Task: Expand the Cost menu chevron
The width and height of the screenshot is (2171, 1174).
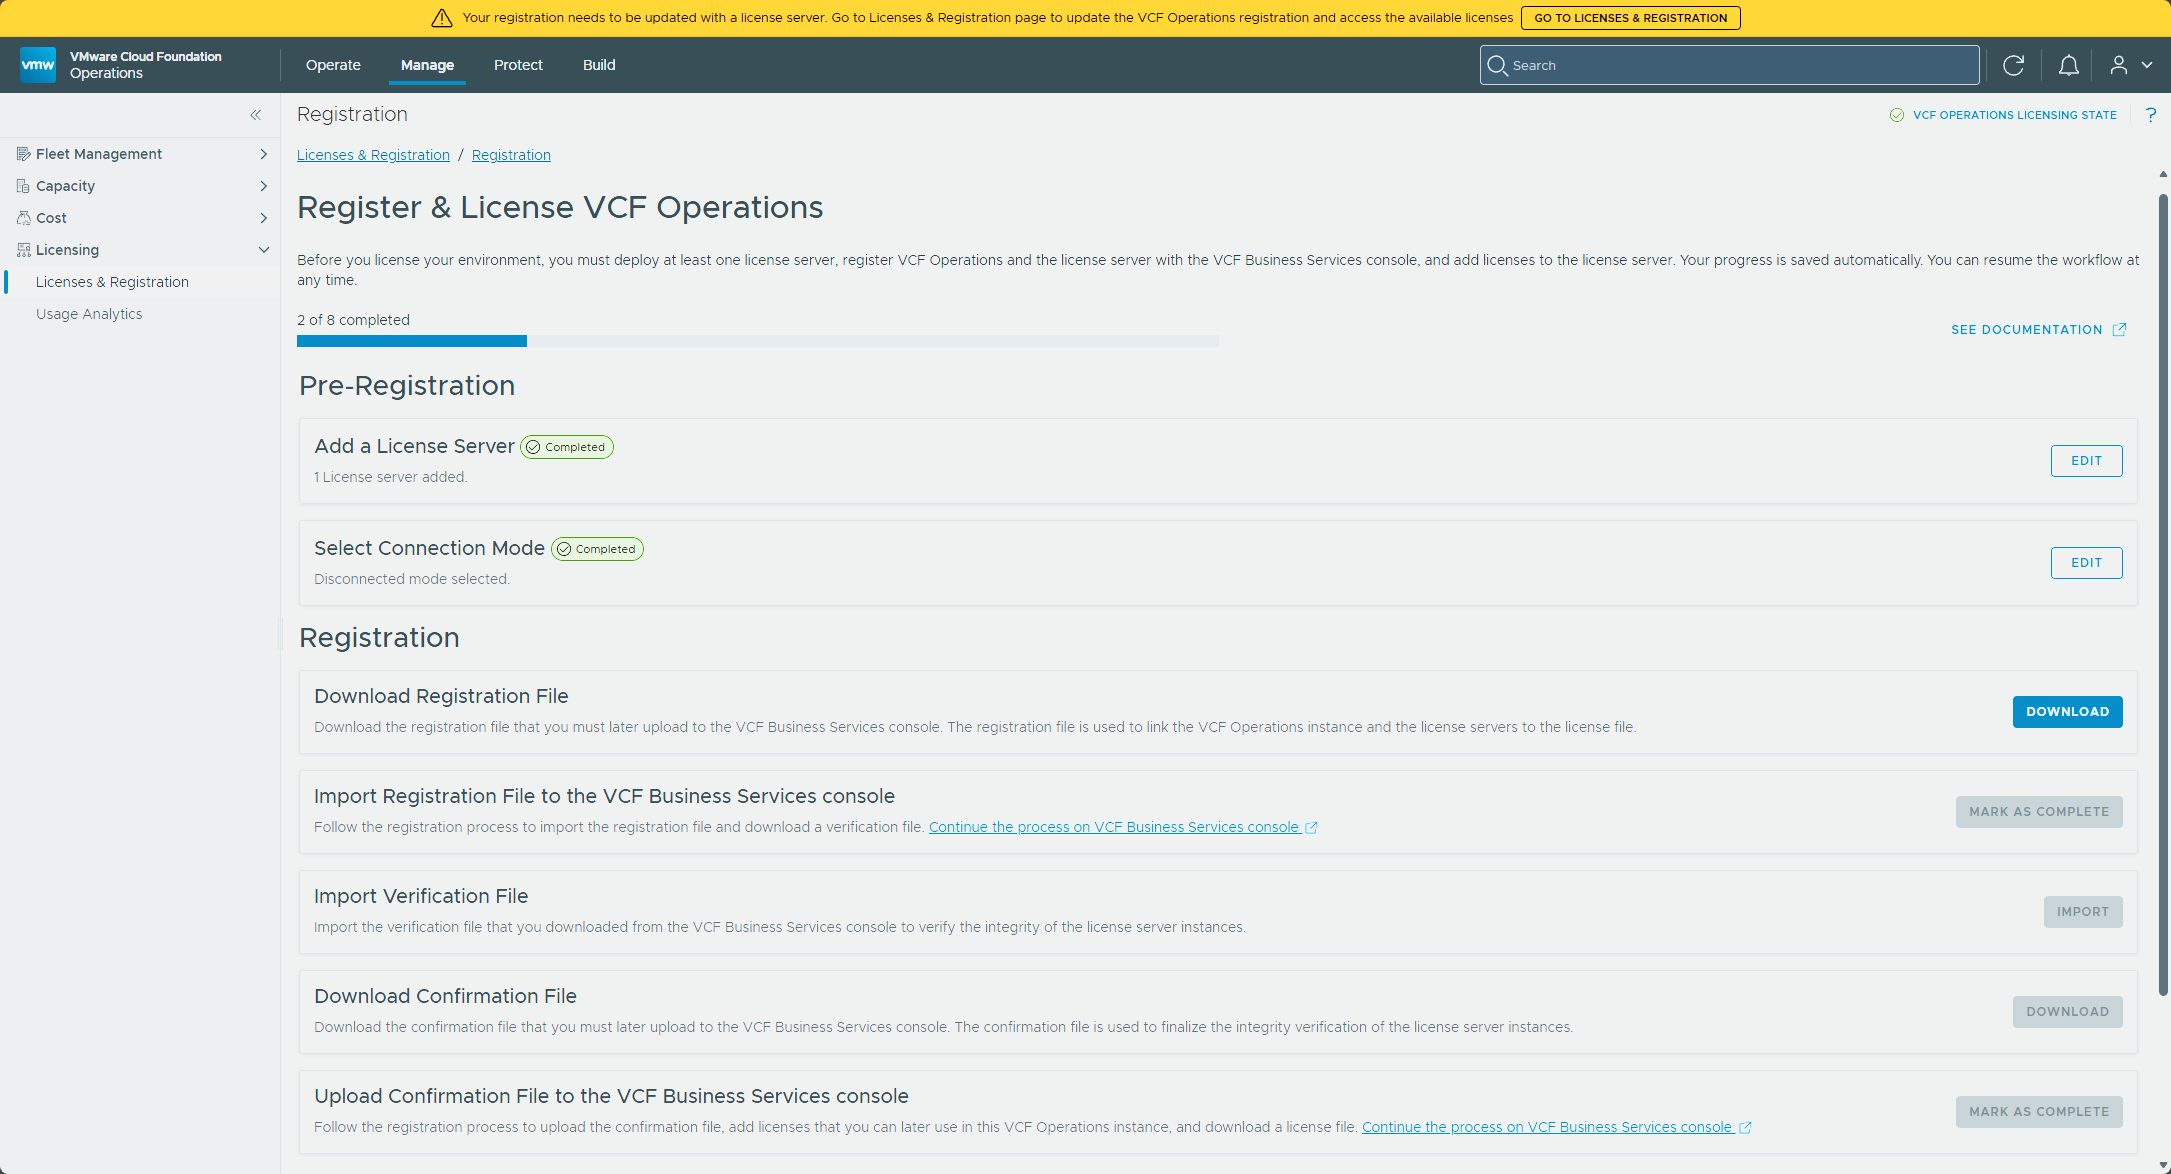Action: coord(263,218)
